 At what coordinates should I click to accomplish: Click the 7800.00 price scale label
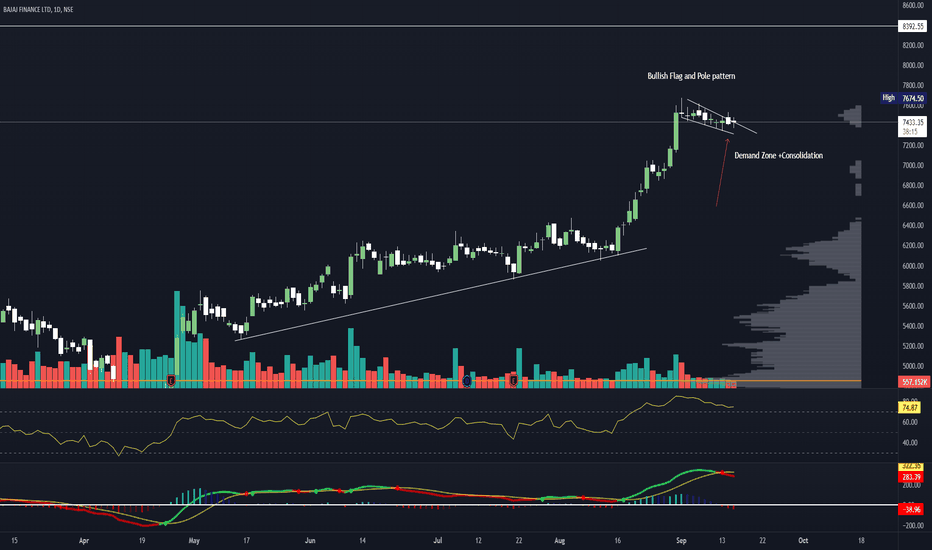point(913,86)
